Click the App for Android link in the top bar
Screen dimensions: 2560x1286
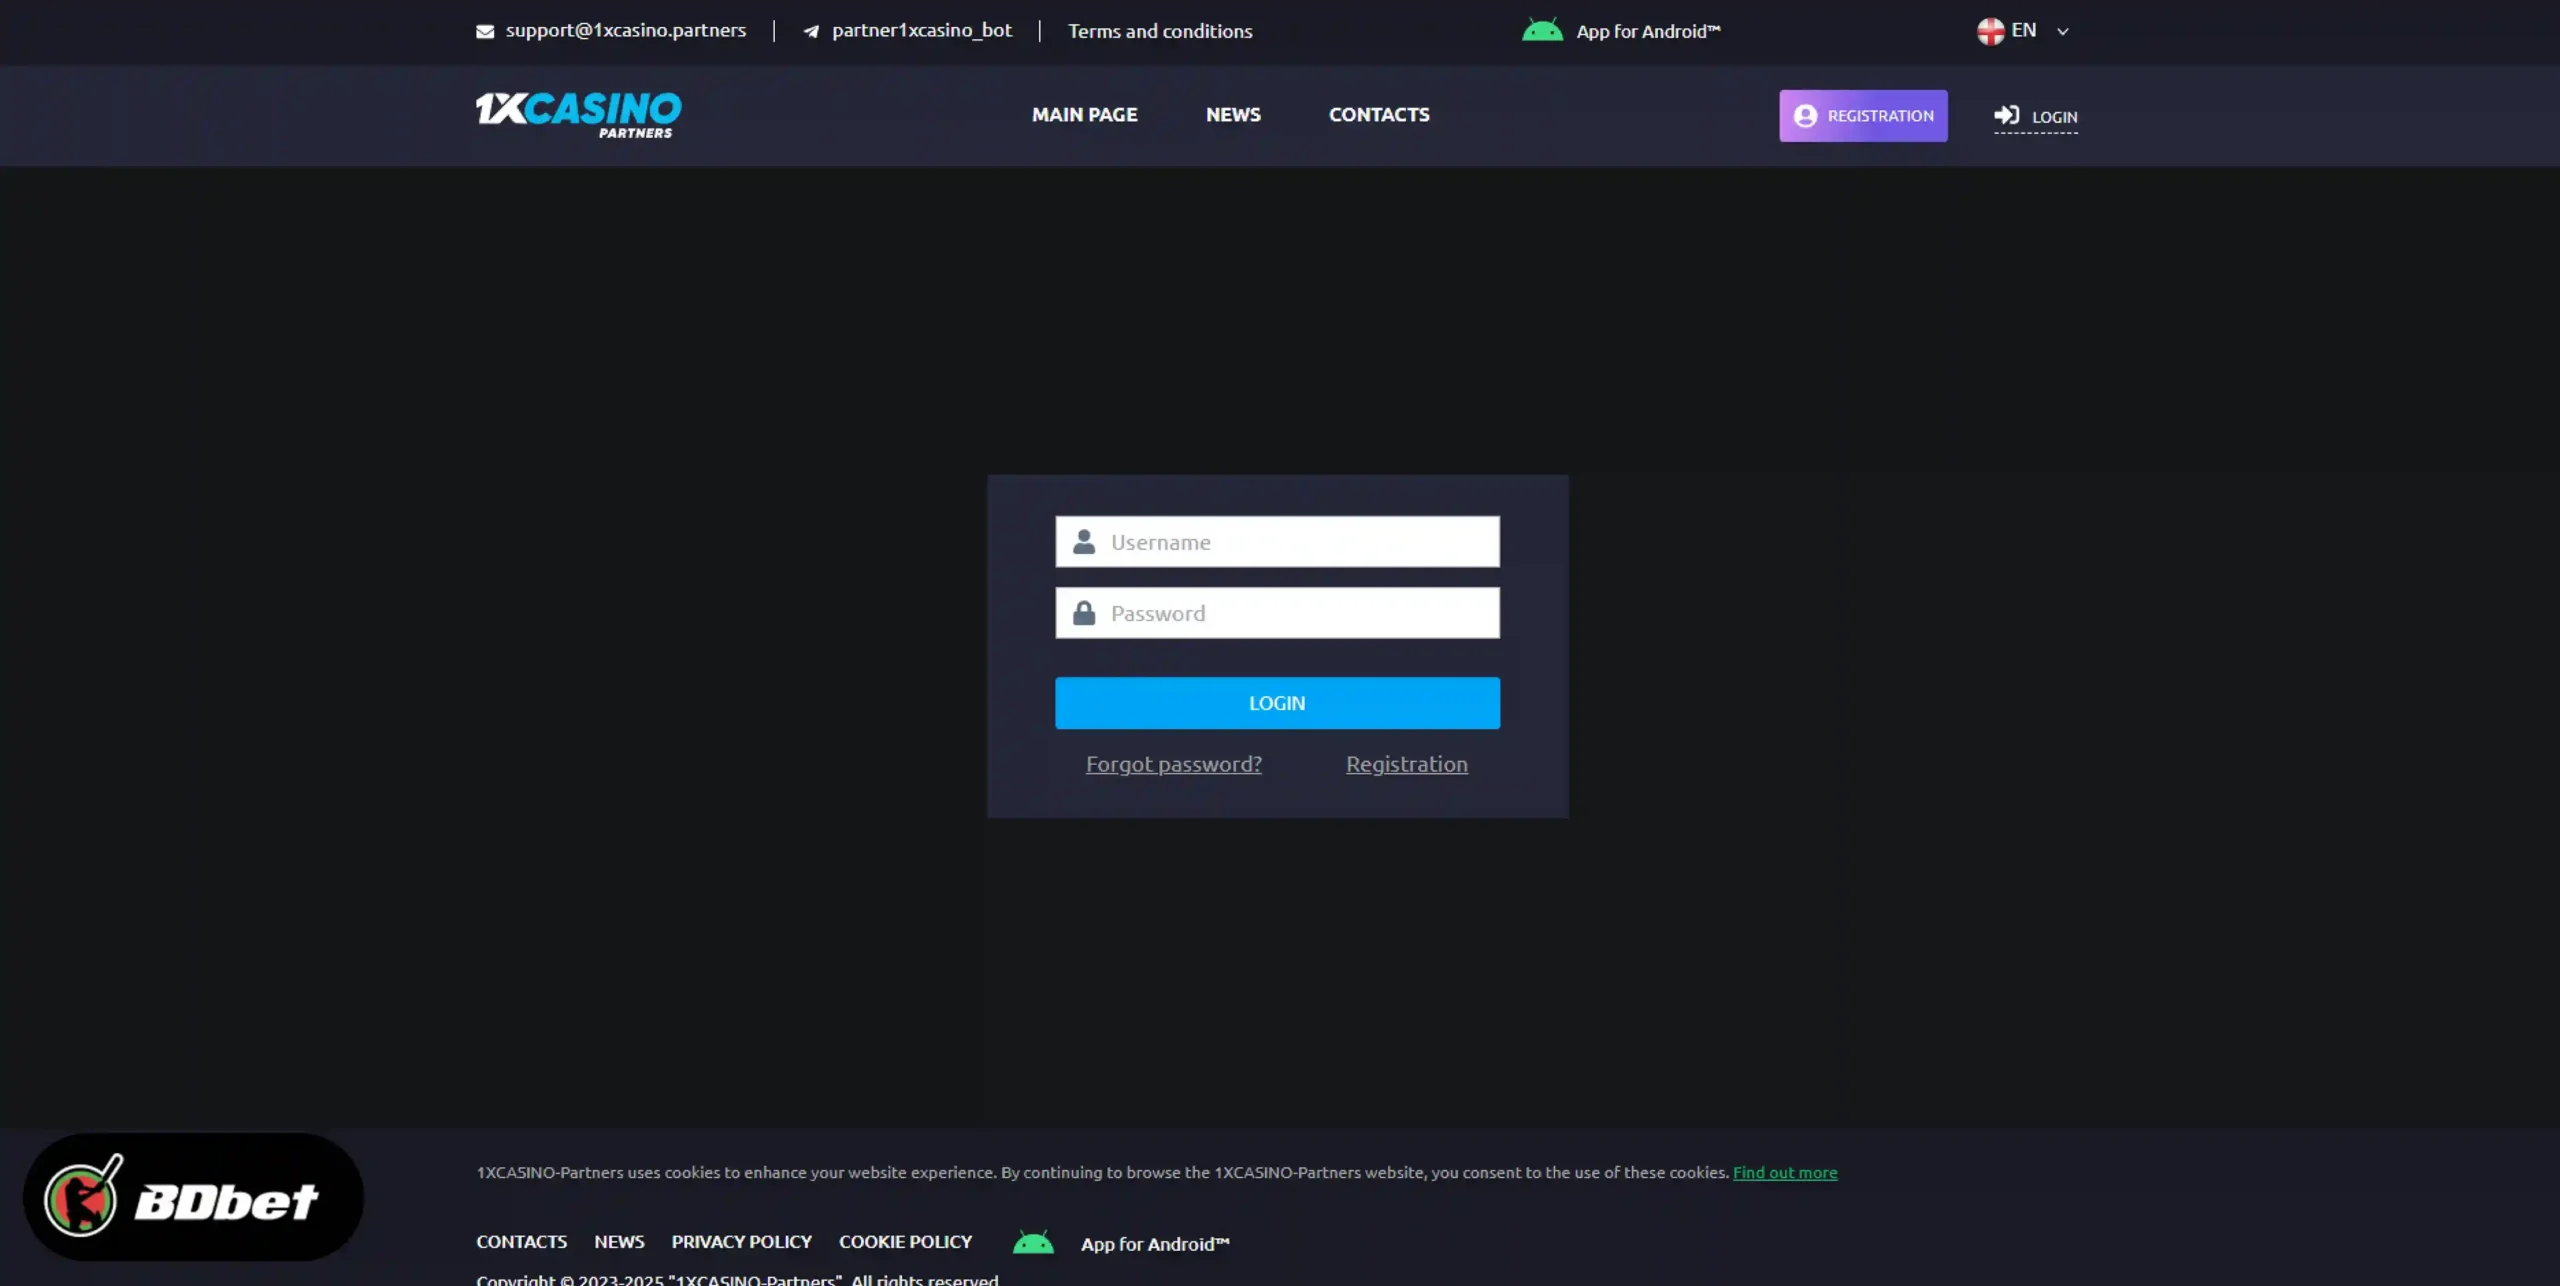coord(1648,31)
